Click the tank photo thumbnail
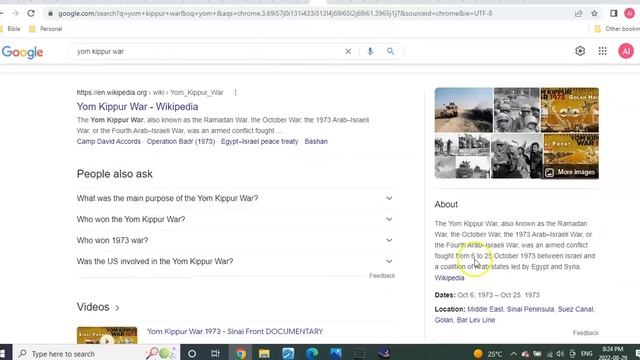The width and height of the screenshot is (640, 360). pos(464,110)
